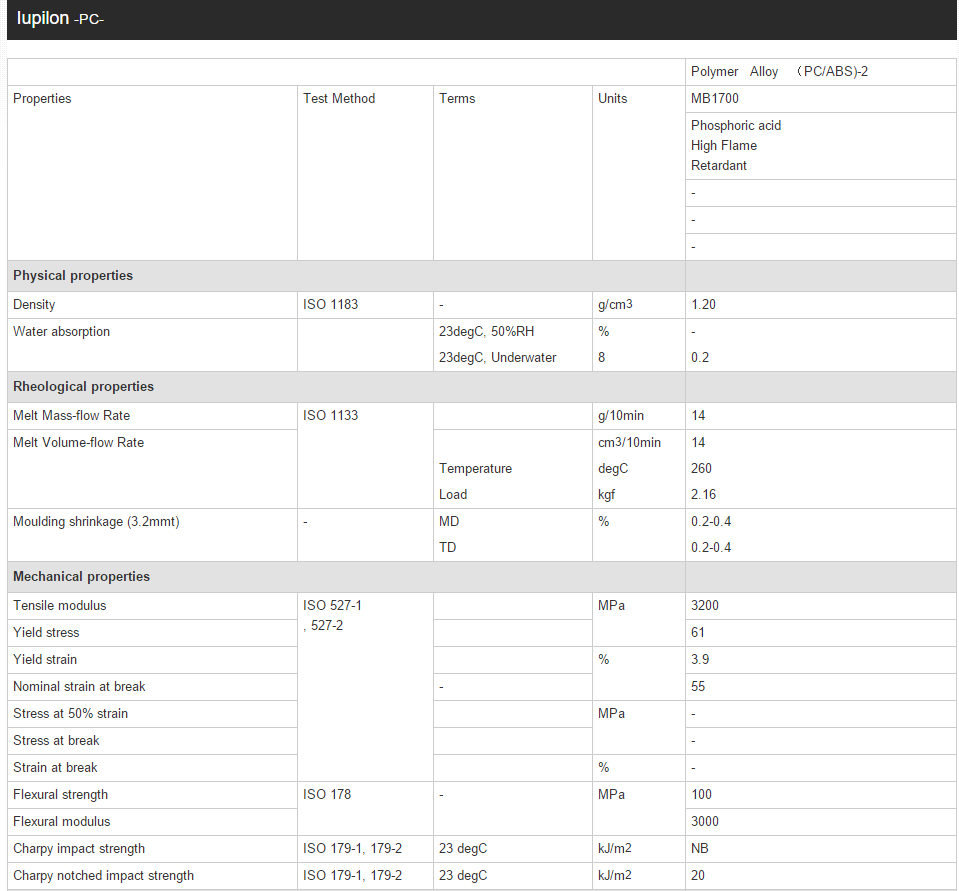Click the Terms column header

(457, 99)
